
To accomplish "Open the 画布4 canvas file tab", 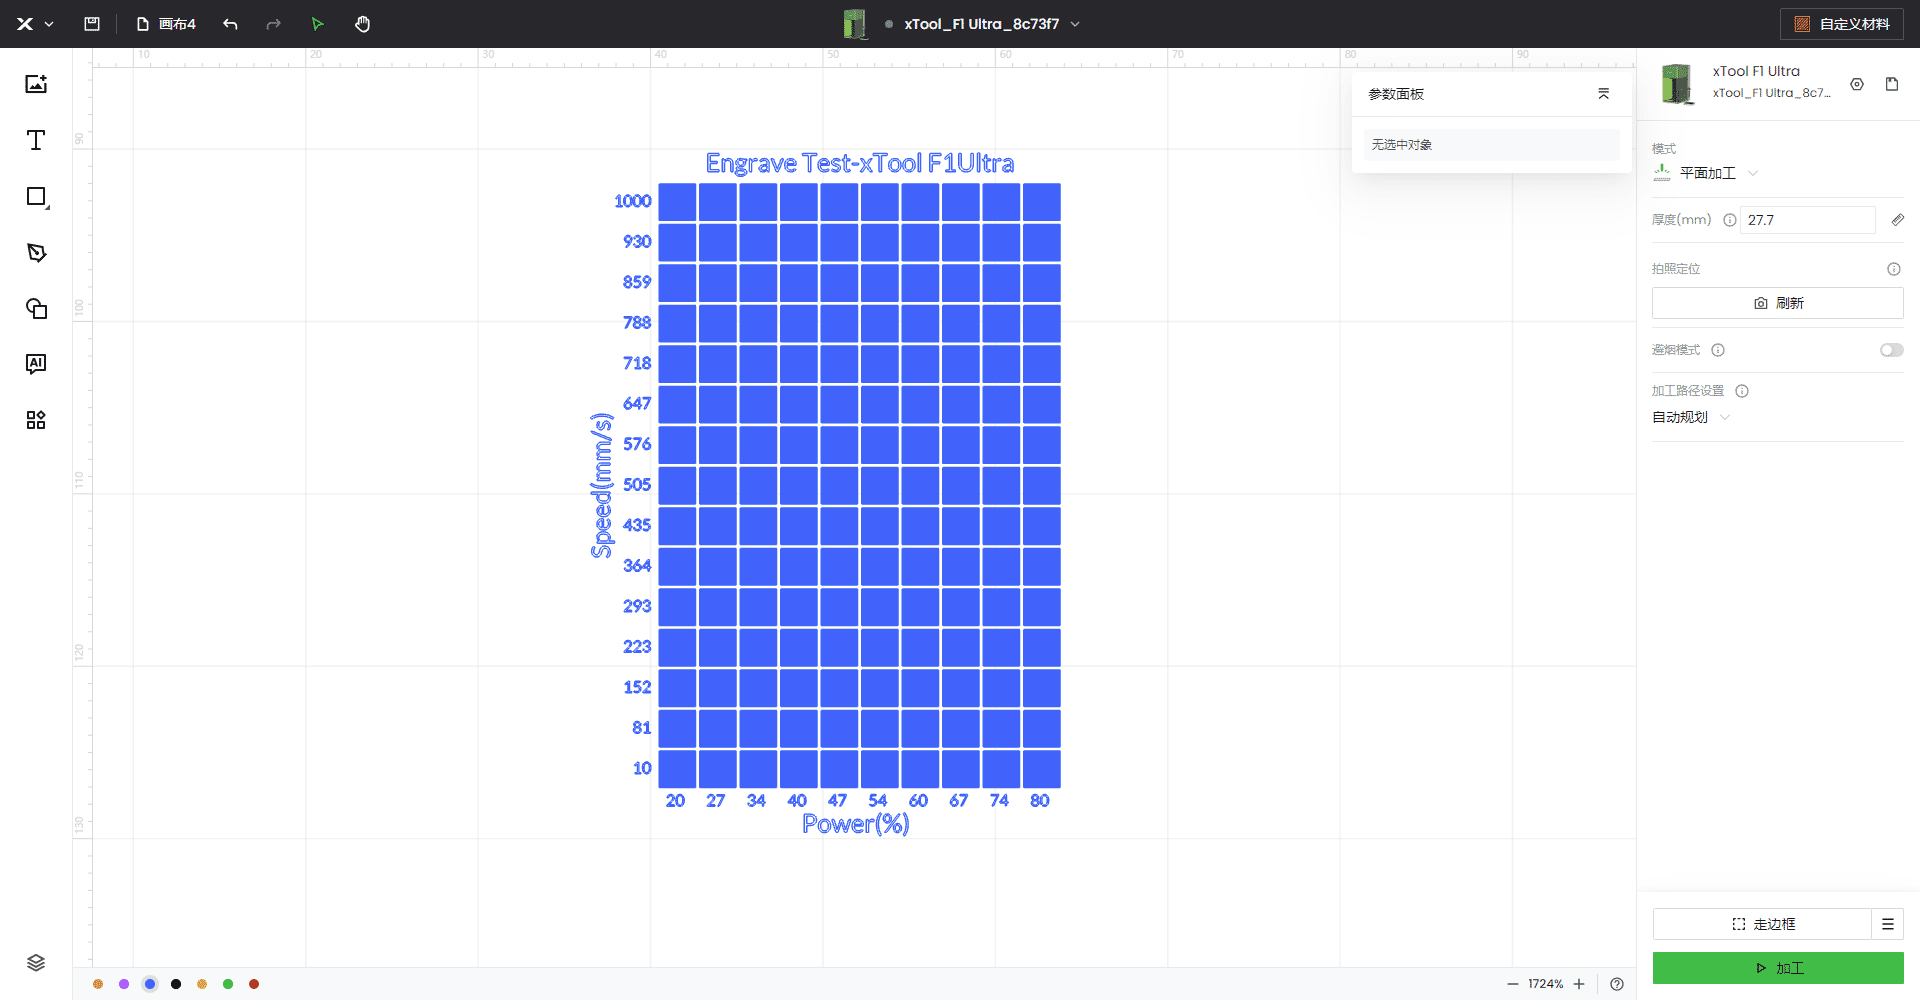I will tap(166, 24).
